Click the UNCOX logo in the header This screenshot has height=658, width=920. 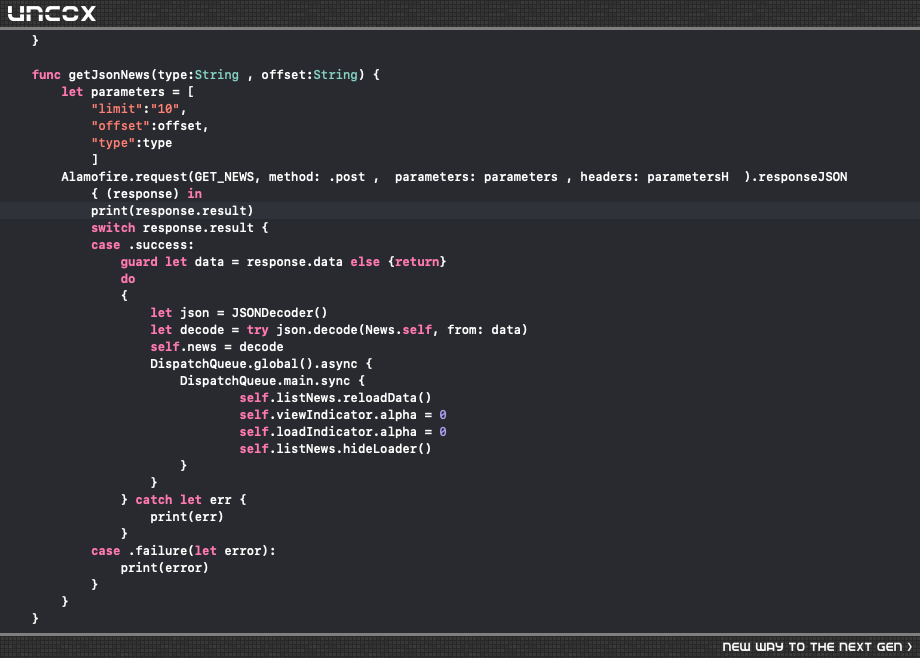coord(52,14)
